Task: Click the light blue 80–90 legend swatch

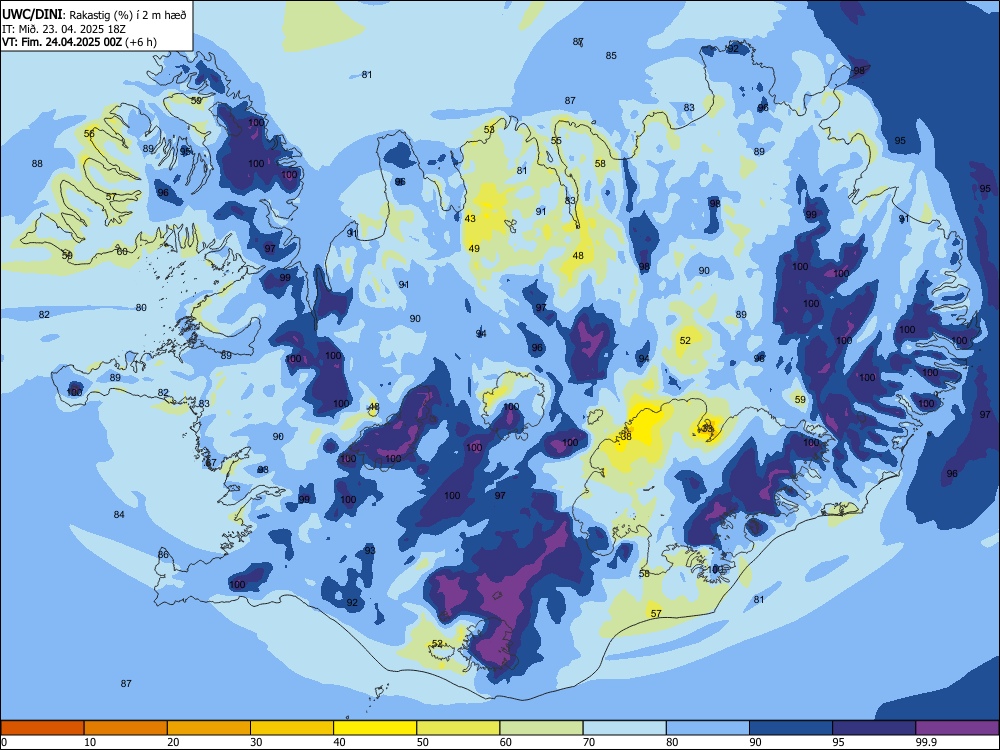Action: (x=708, y=728)
